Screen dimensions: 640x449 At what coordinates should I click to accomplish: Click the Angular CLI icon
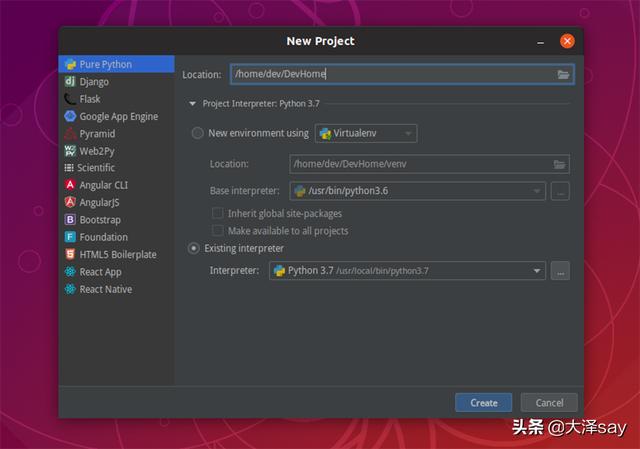pos(70,185)
